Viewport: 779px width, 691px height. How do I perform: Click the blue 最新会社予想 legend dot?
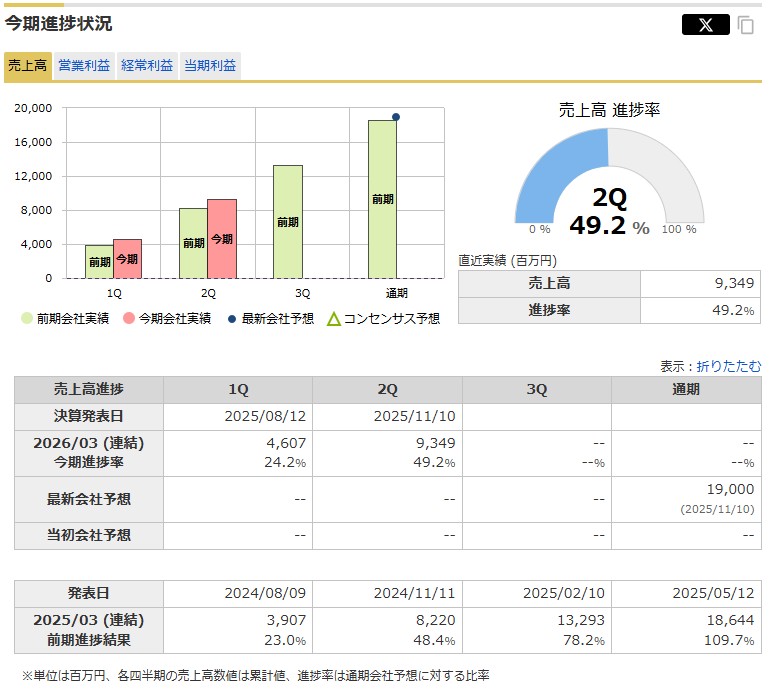(231, 319)
